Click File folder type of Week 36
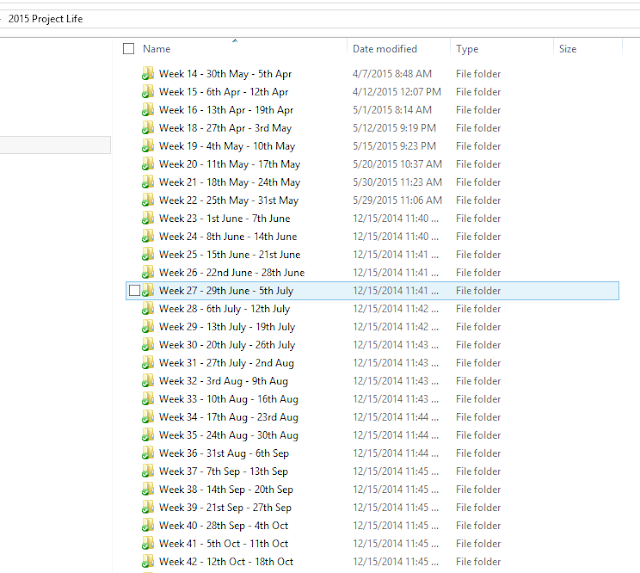Viewport: 640px width, 573px height. tap(478, 453)
